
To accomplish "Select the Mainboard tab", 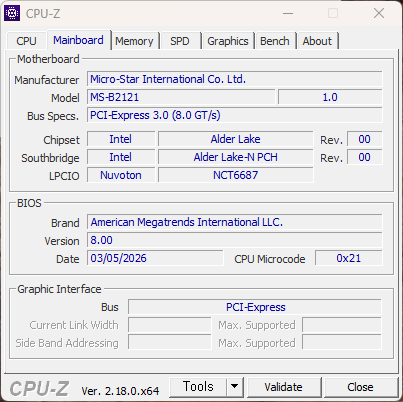I will 78,40.
